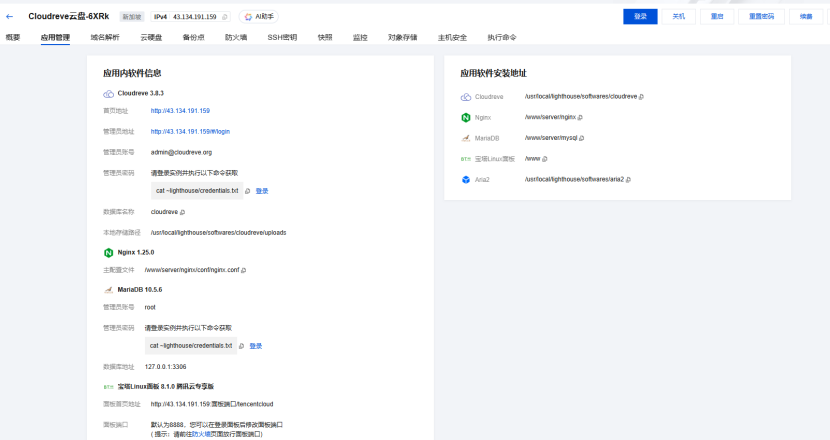The image size is (830, 440).
Task: Click the 关机 shutdown button
Action: tap(679, 16)
